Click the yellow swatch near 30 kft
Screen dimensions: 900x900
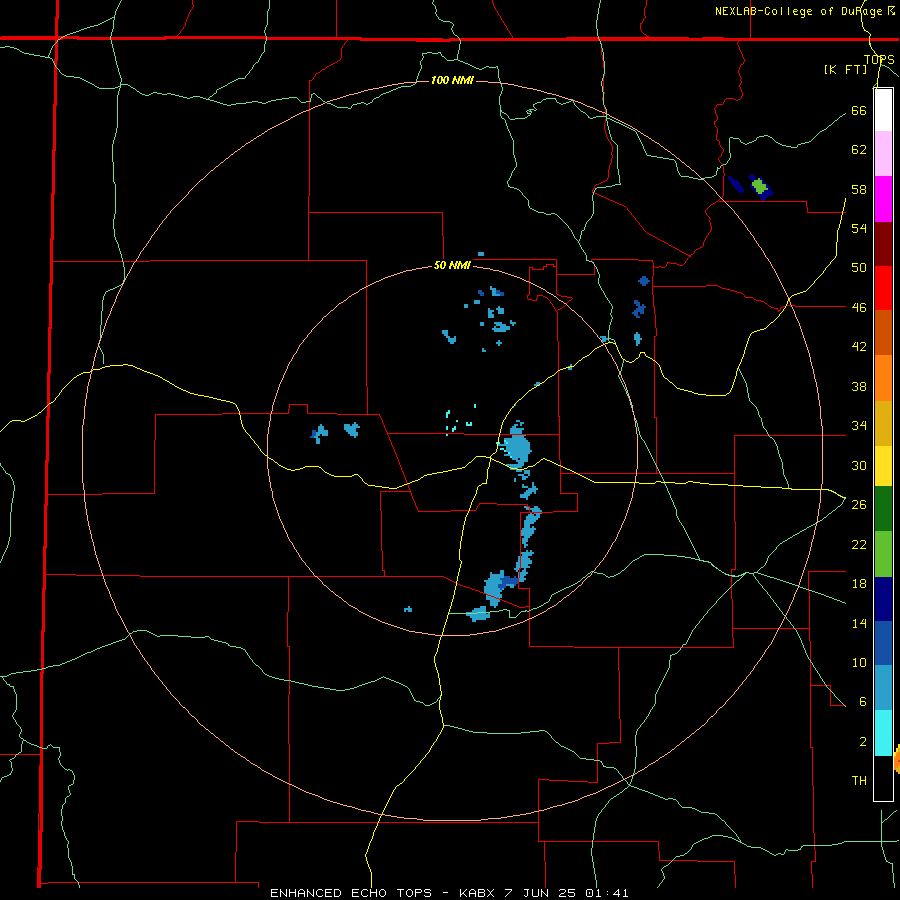[x=883, y=465]
